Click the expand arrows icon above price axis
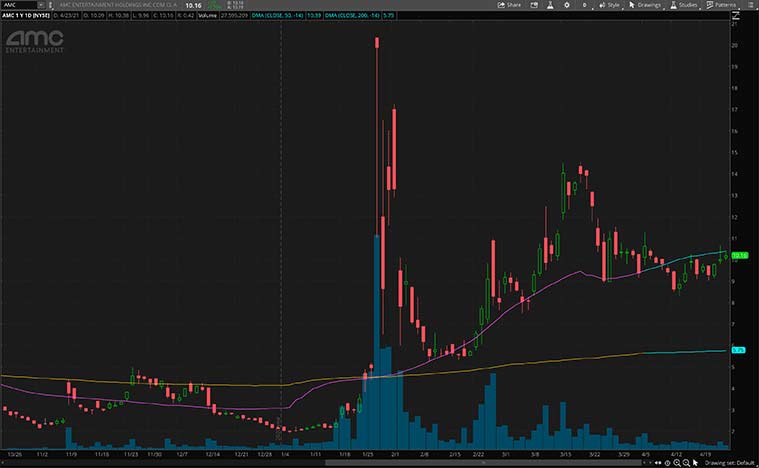 coord(737,17)
